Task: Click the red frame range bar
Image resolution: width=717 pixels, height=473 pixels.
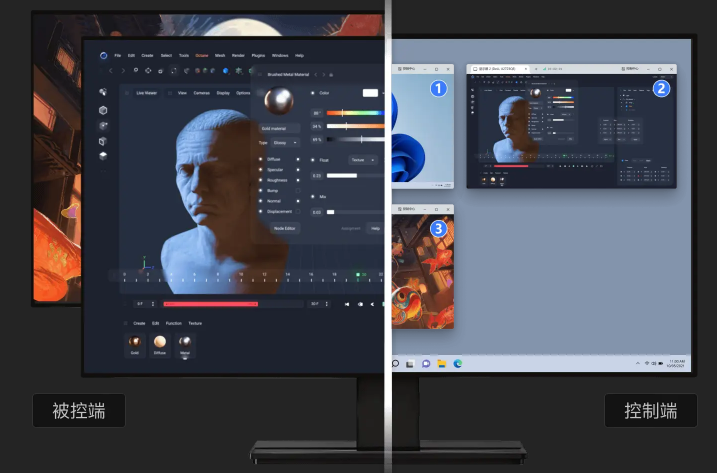Action: click(211, 304)
